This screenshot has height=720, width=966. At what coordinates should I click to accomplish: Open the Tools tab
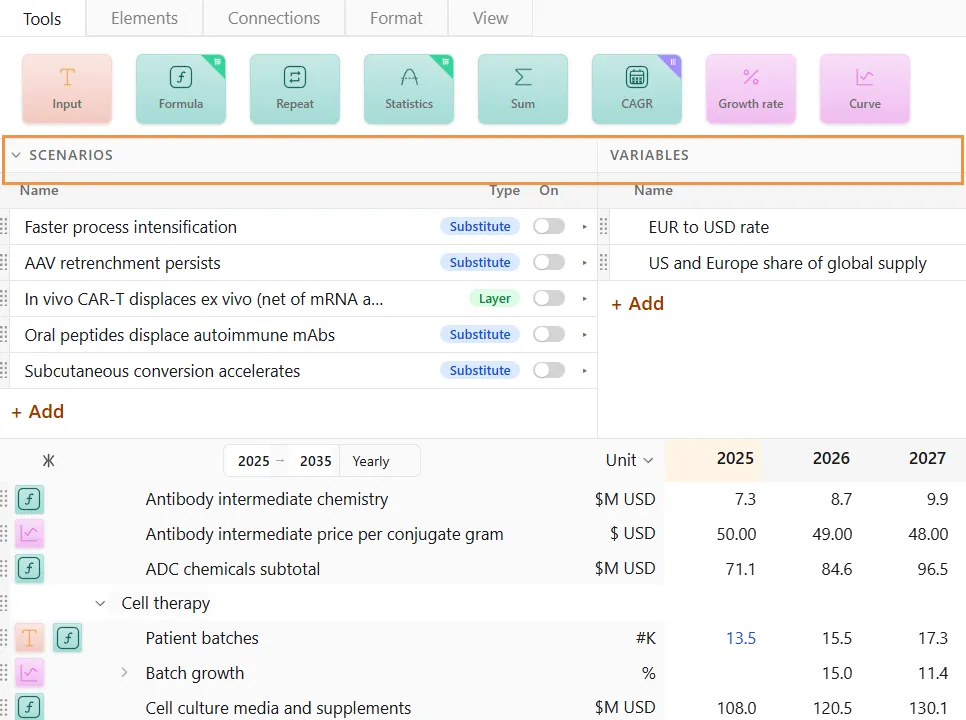(43, 18)
